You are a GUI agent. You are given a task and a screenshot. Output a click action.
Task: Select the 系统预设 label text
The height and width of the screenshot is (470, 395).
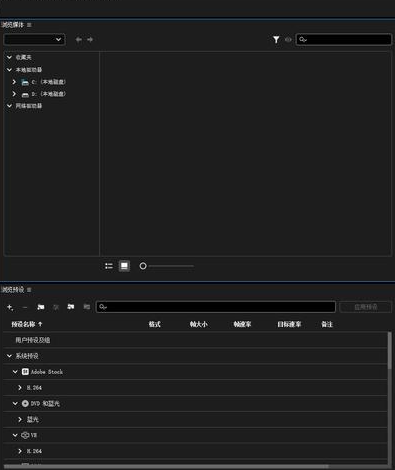tap(27, 356)
